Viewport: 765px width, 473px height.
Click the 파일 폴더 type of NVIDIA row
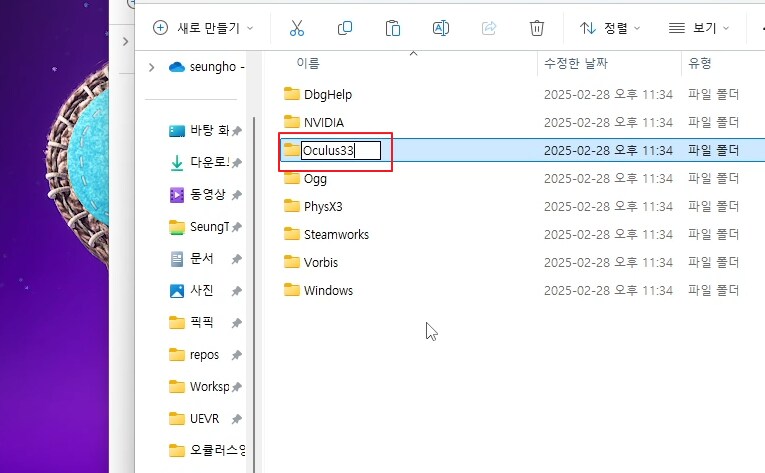click(x=713, y=122)
